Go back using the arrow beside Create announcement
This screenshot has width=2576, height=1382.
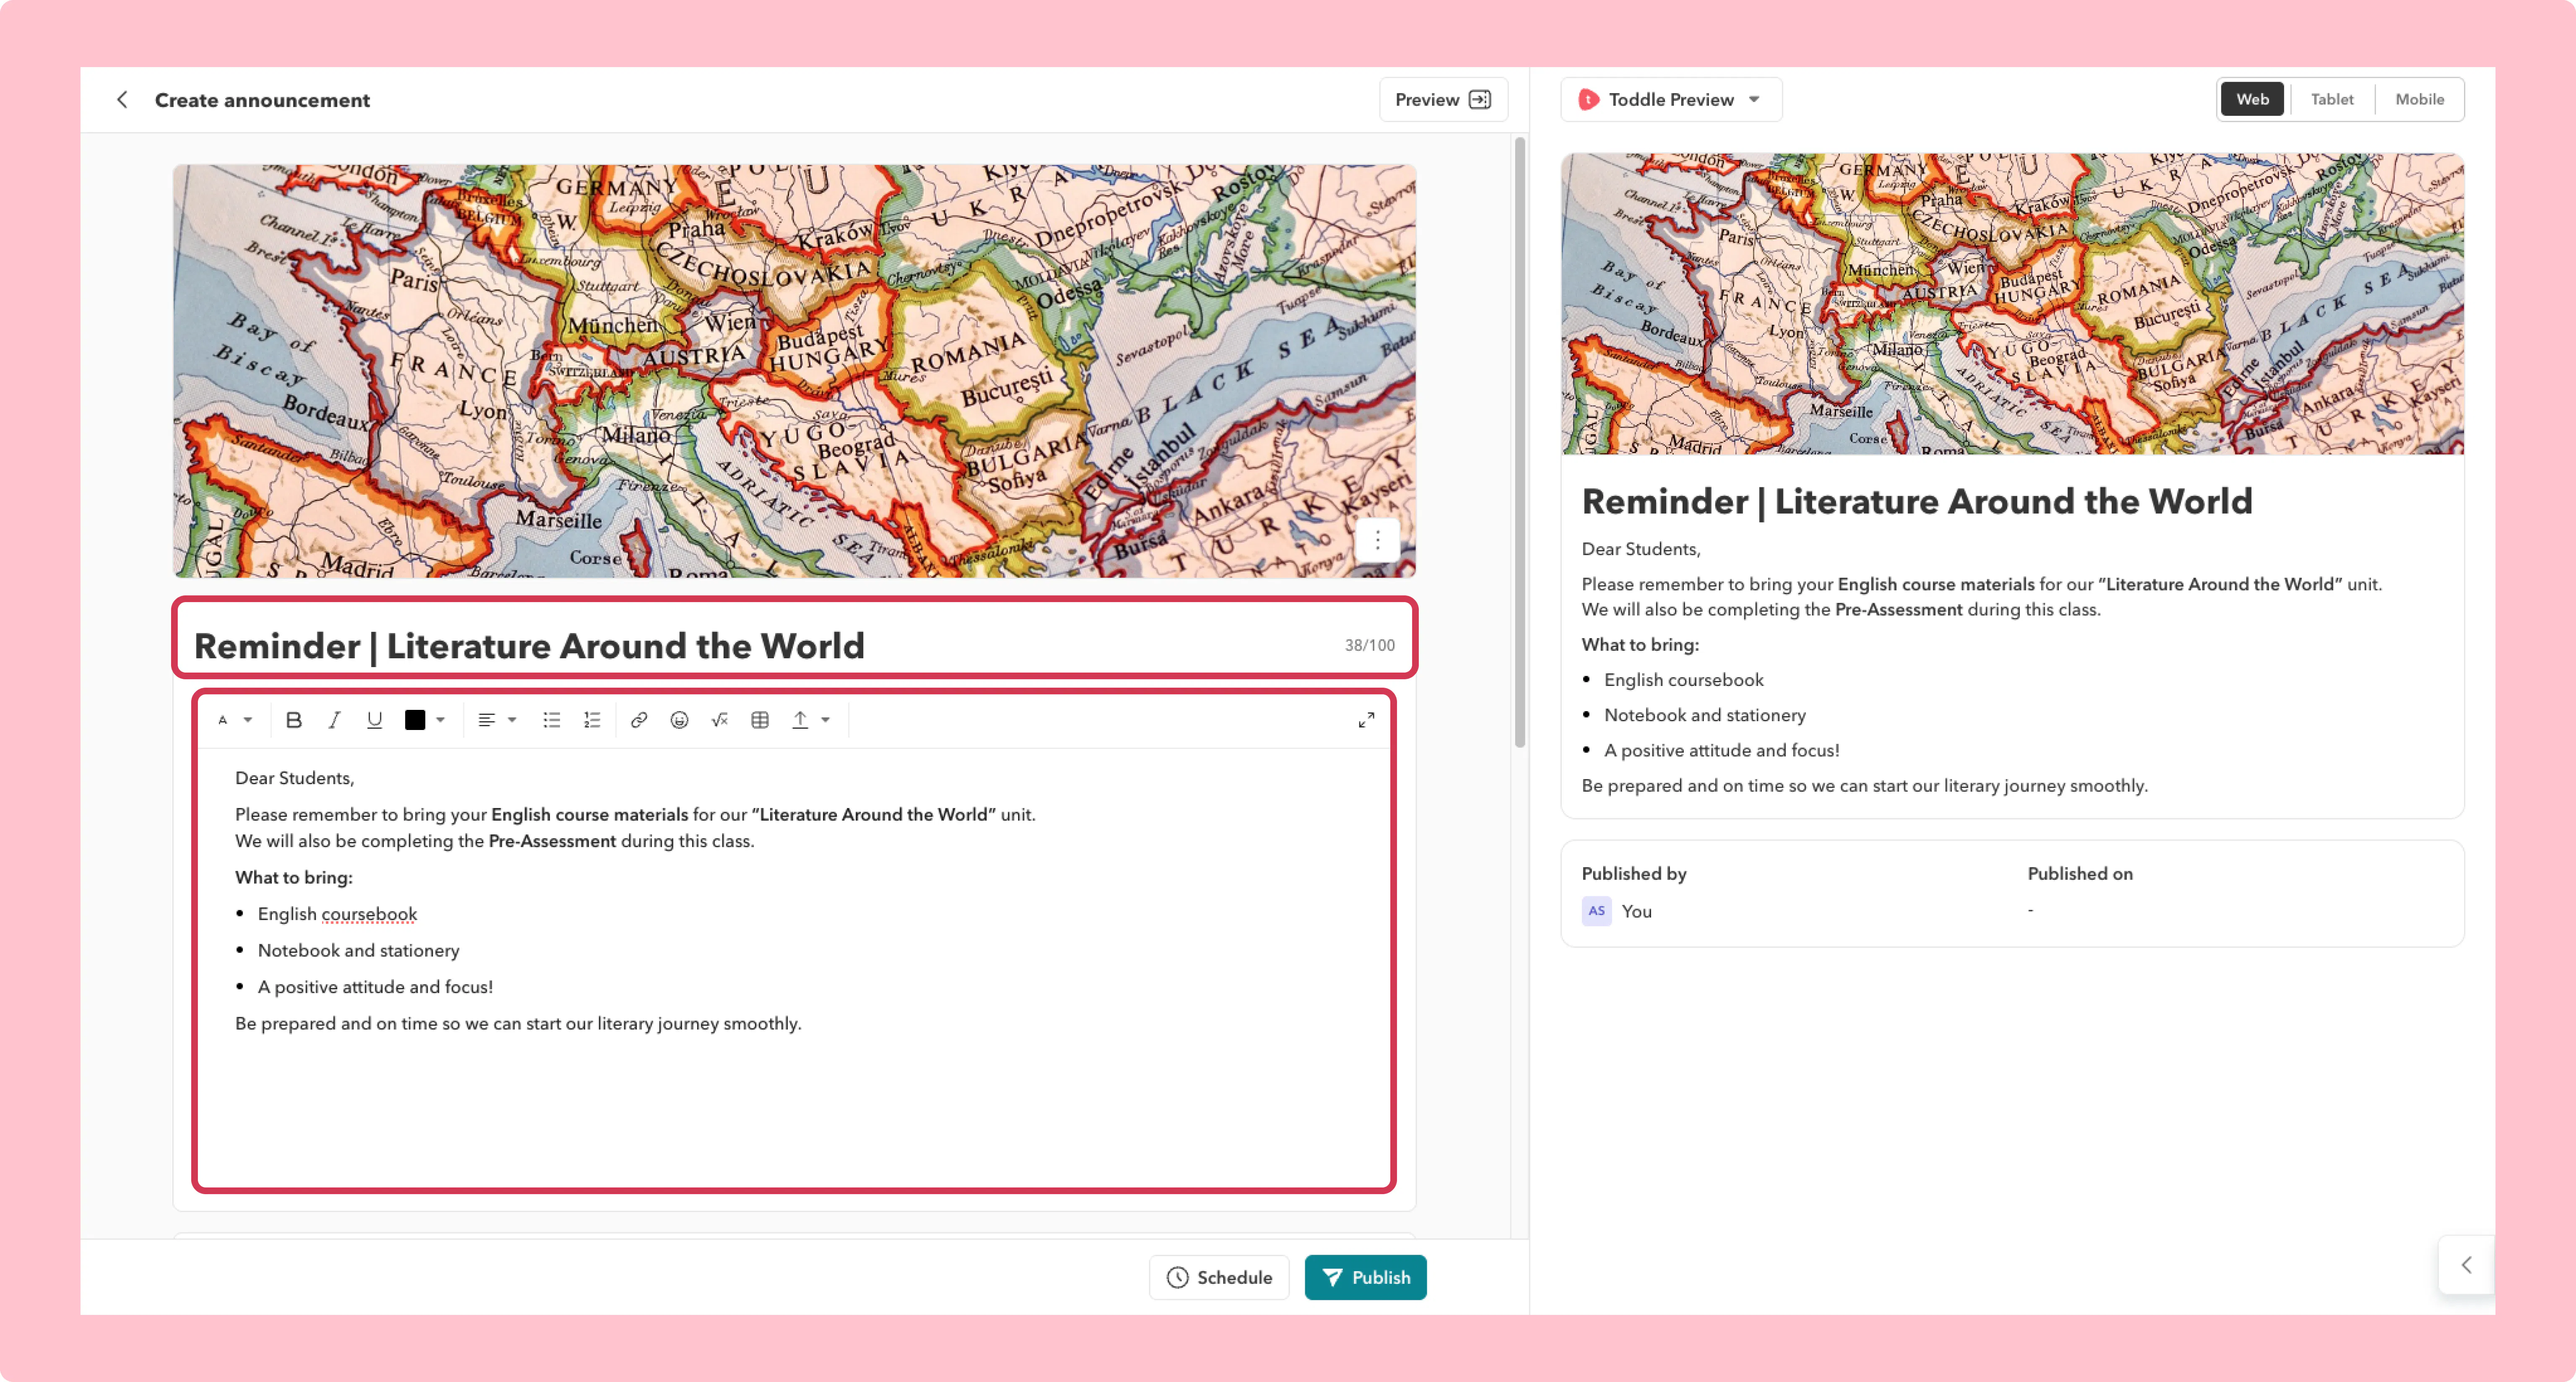click(x=122, y=99)
